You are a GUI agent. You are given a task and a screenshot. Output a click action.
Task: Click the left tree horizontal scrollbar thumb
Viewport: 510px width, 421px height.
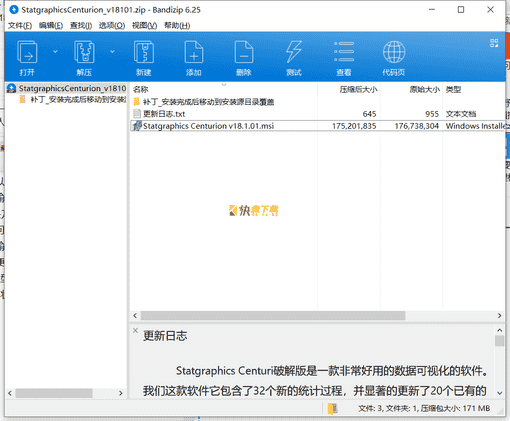tap(54, 393)
